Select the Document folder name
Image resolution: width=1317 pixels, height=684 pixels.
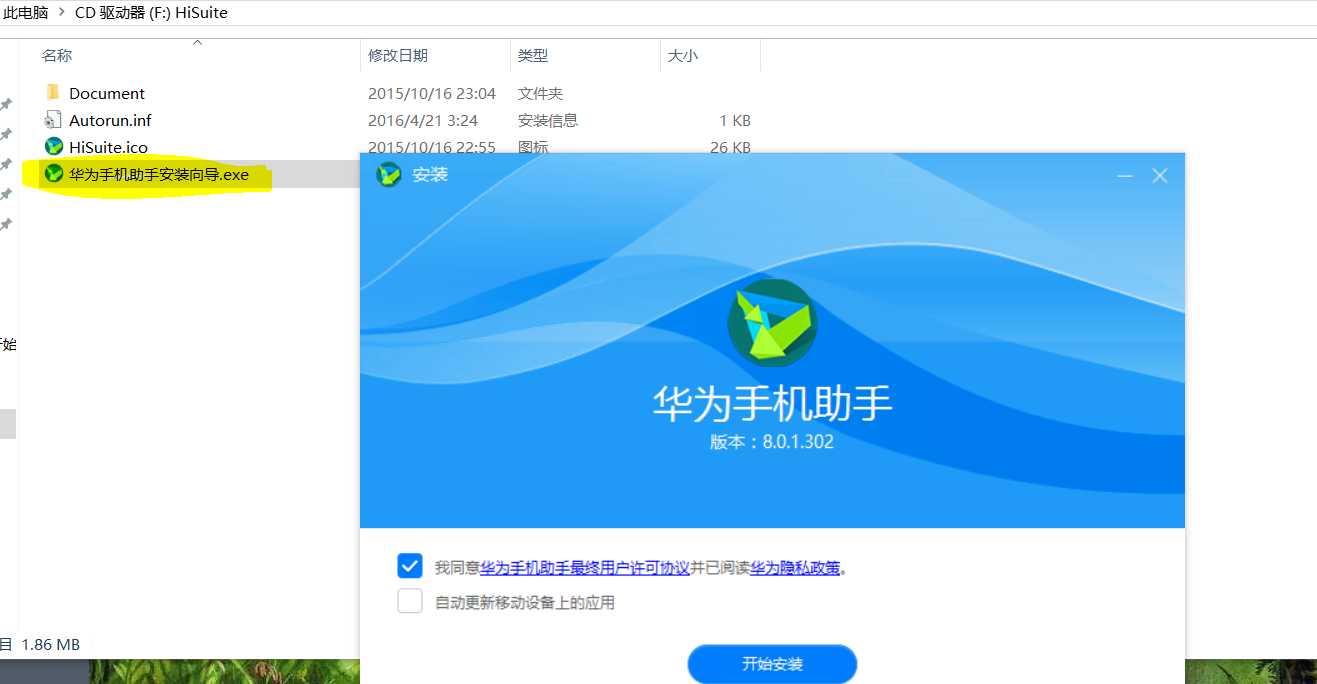pyautogui.click(x=107, y=93)
